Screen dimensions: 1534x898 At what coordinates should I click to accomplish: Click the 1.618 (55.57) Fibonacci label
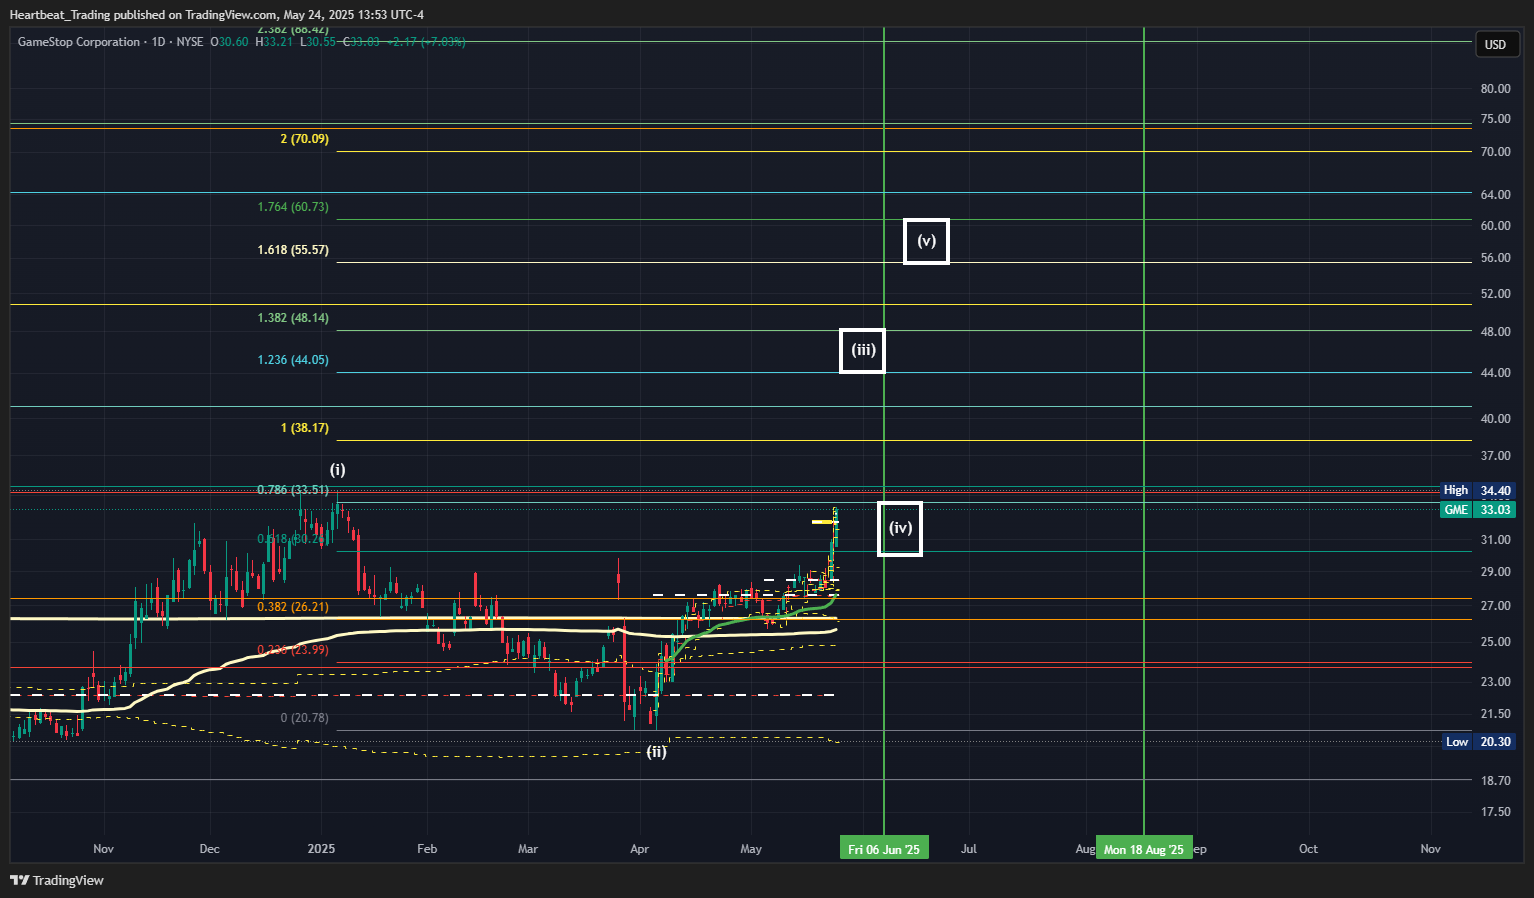click(293, 250)
